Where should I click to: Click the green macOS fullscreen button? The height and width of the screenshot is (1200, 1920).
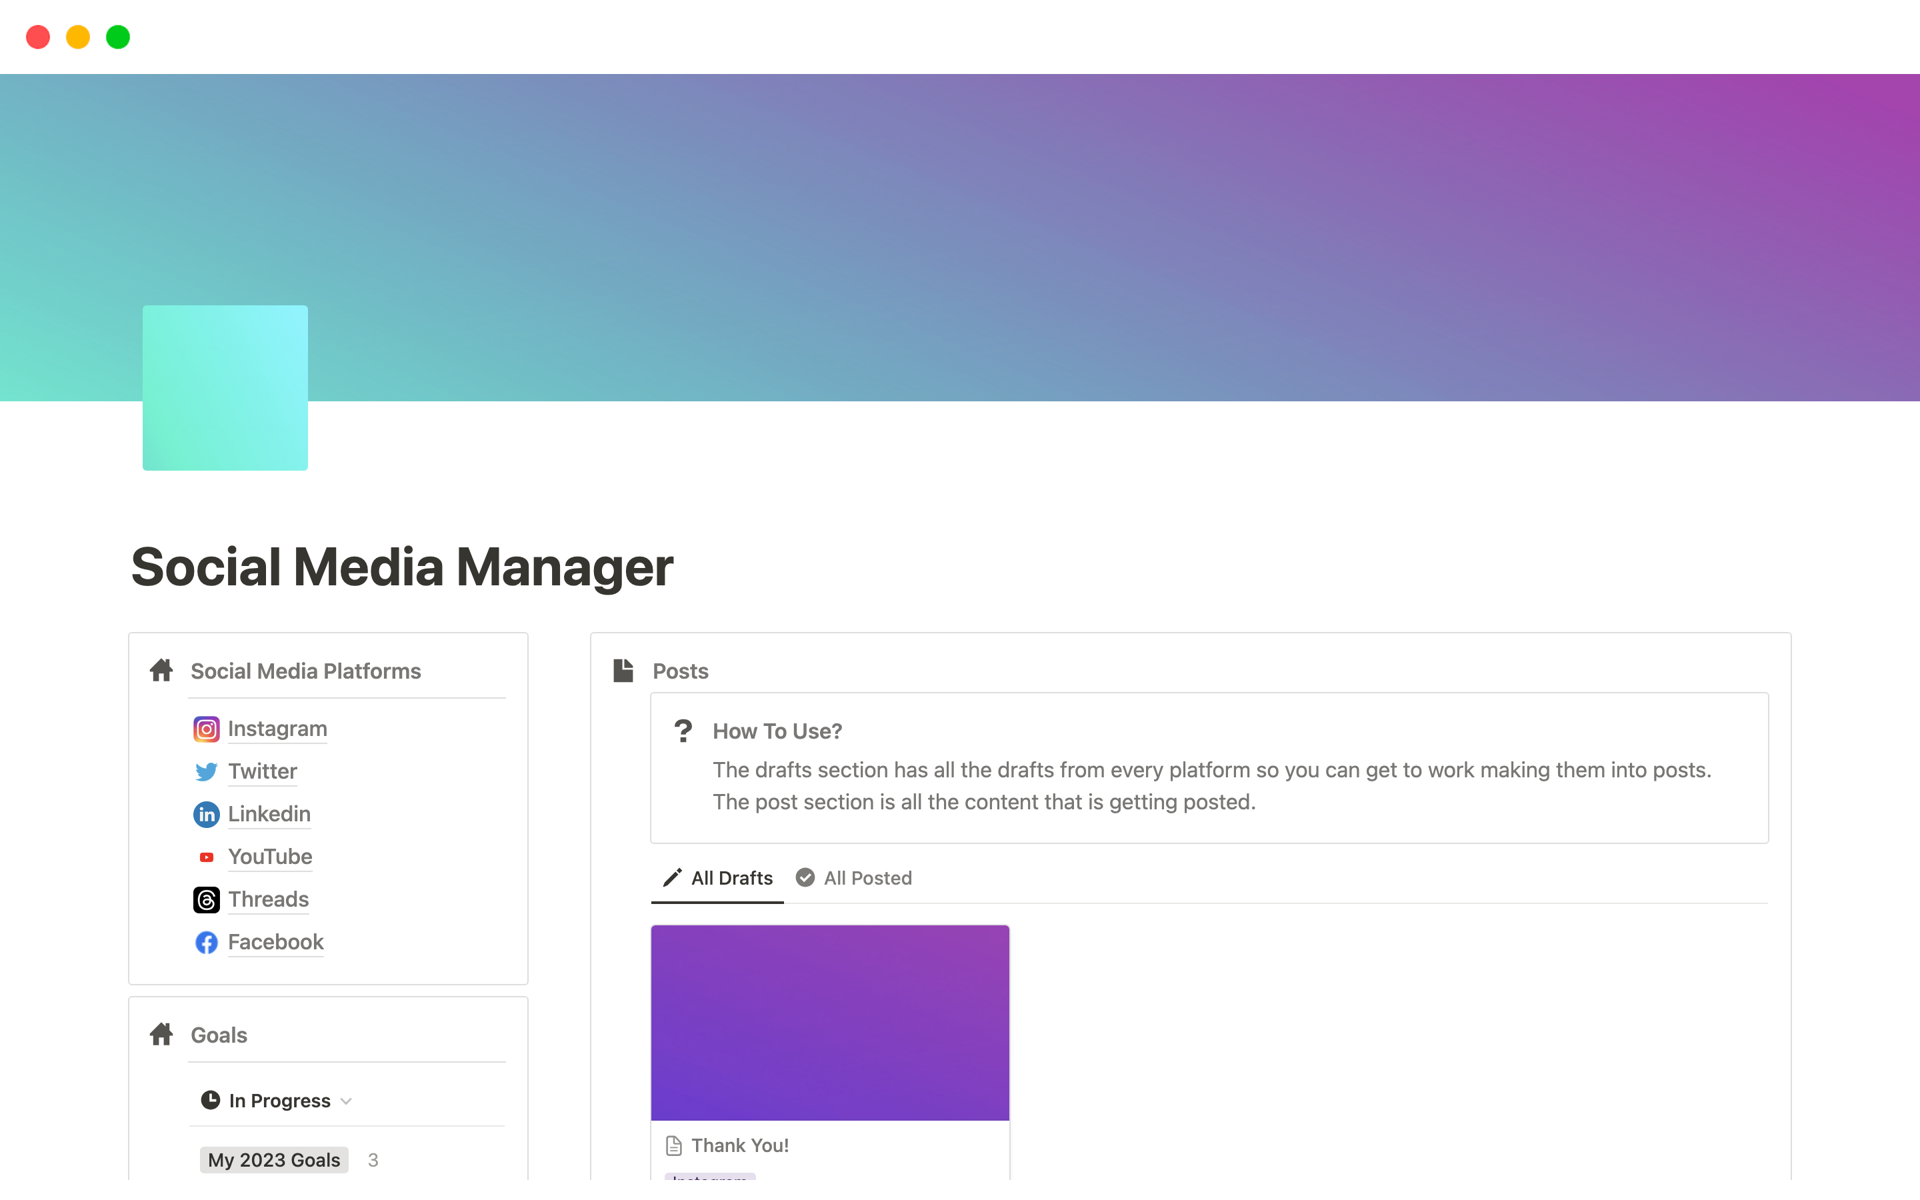(x=118, y=37)
